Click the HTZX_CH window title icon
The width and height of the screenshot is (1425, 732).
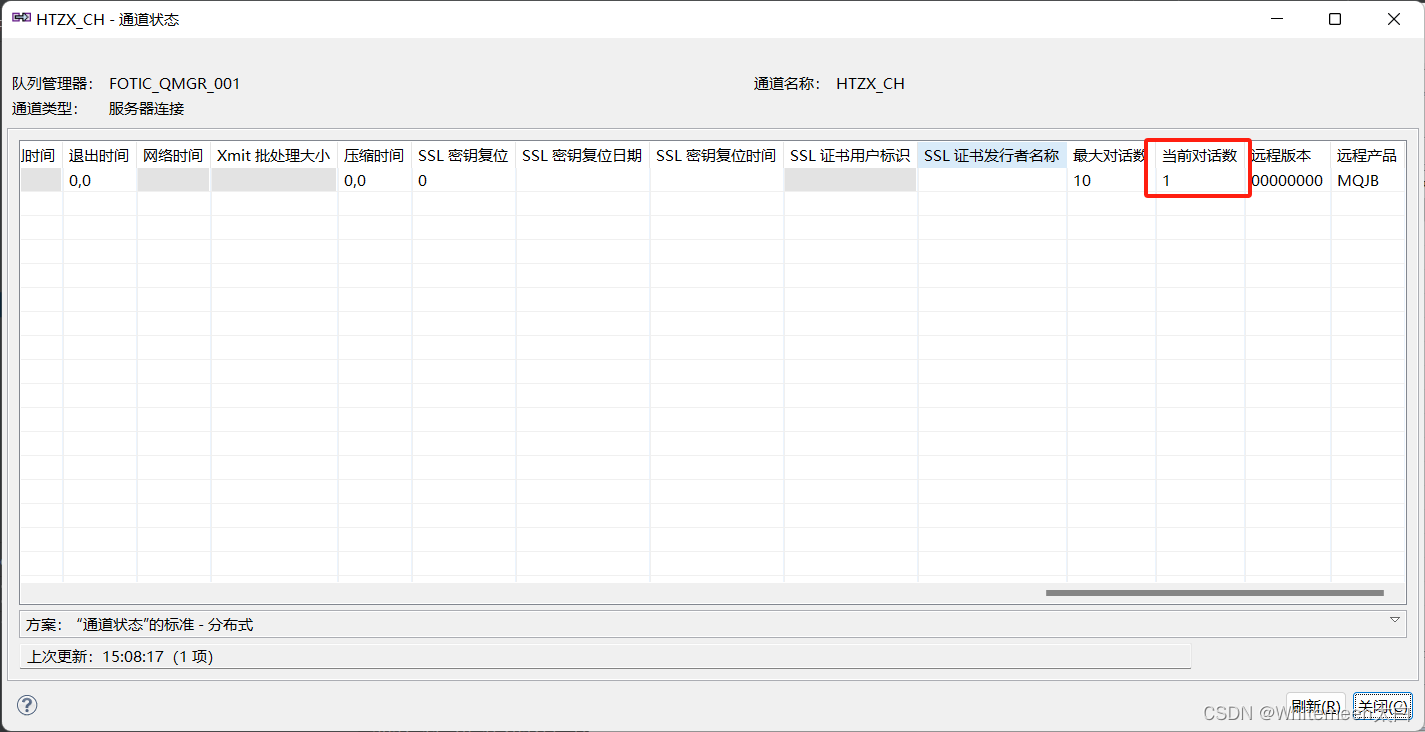(x=21, y=19)
